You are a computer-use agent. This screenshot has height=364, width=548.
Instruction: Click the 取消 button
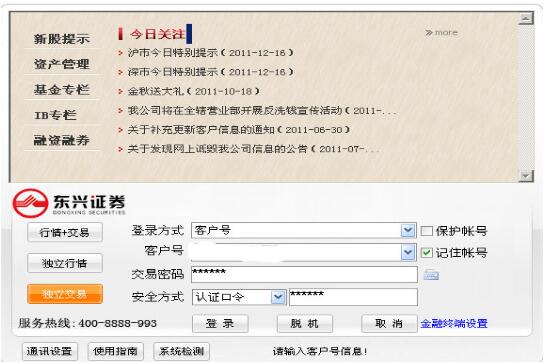(x=389, y=324)
